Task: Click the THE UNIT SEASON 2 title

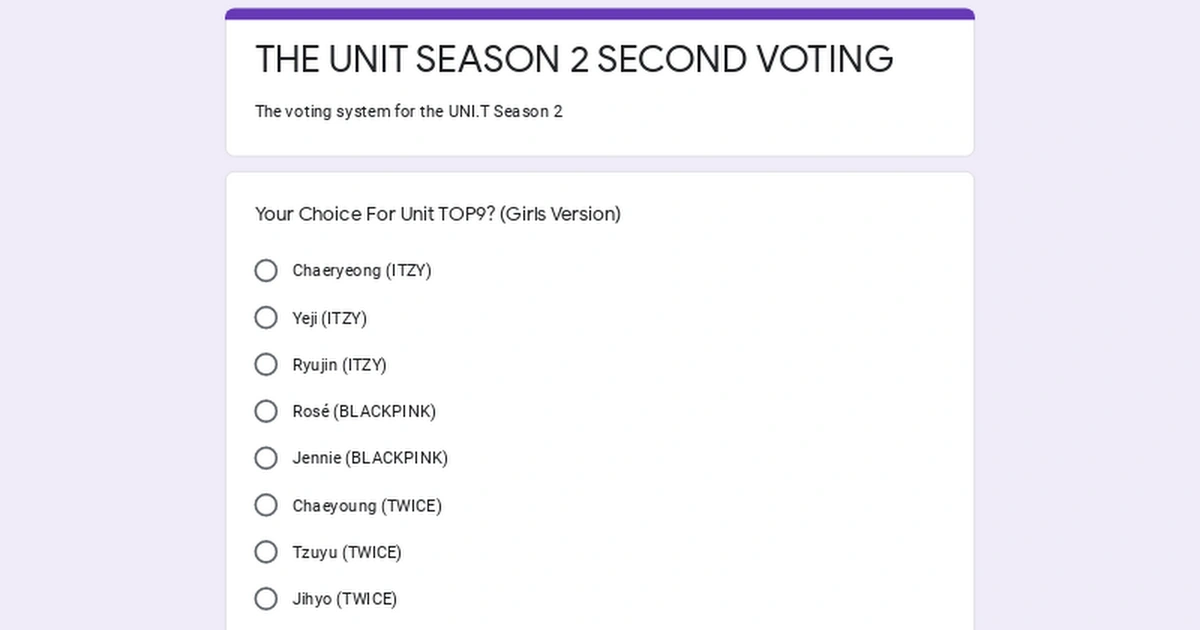Action: (574, 60)
